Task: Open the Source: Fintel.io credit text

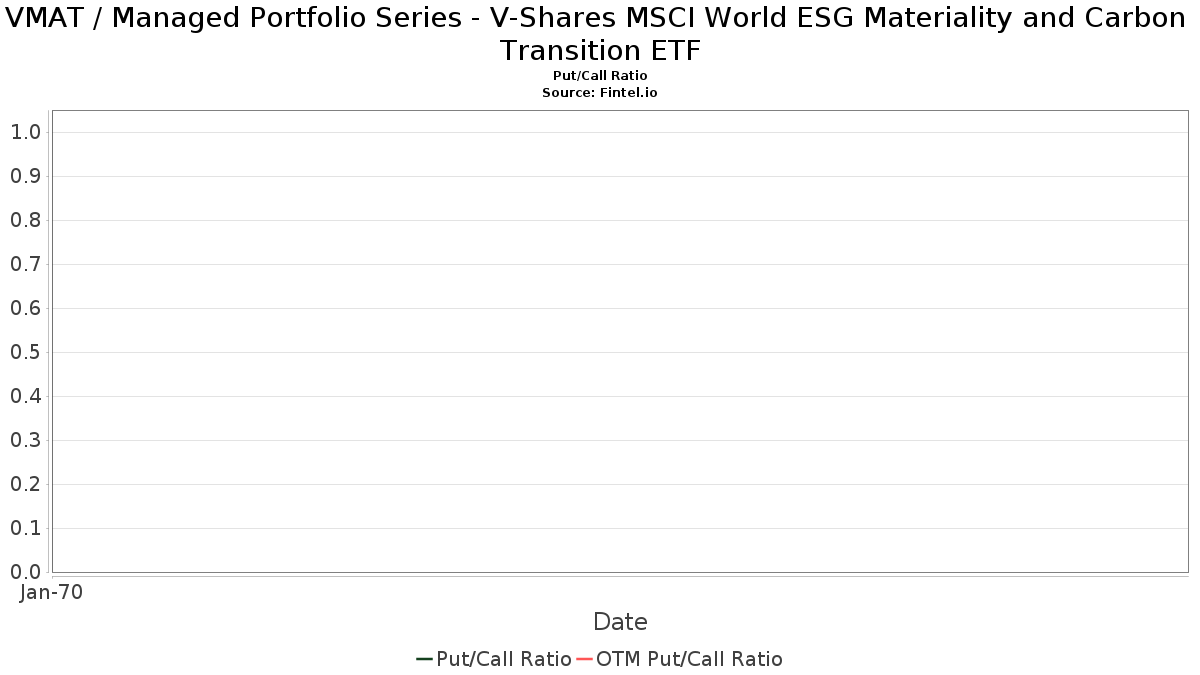Action: click(x=600, y=92)
